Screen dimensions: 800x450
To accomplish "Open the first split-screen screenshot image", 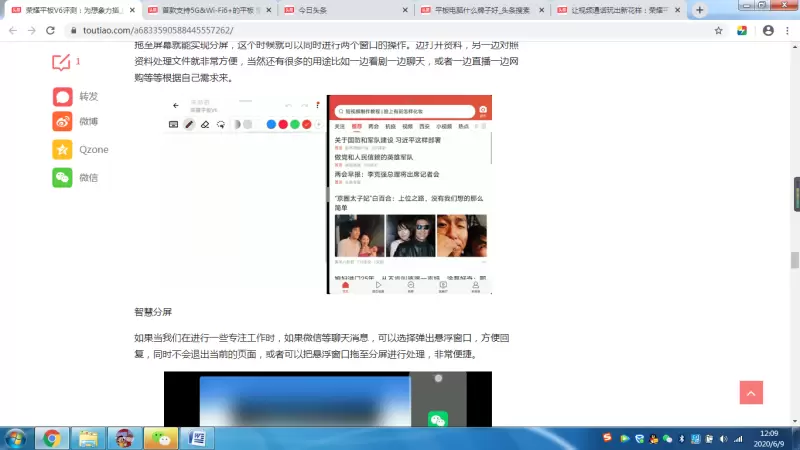I will (328, 194).
